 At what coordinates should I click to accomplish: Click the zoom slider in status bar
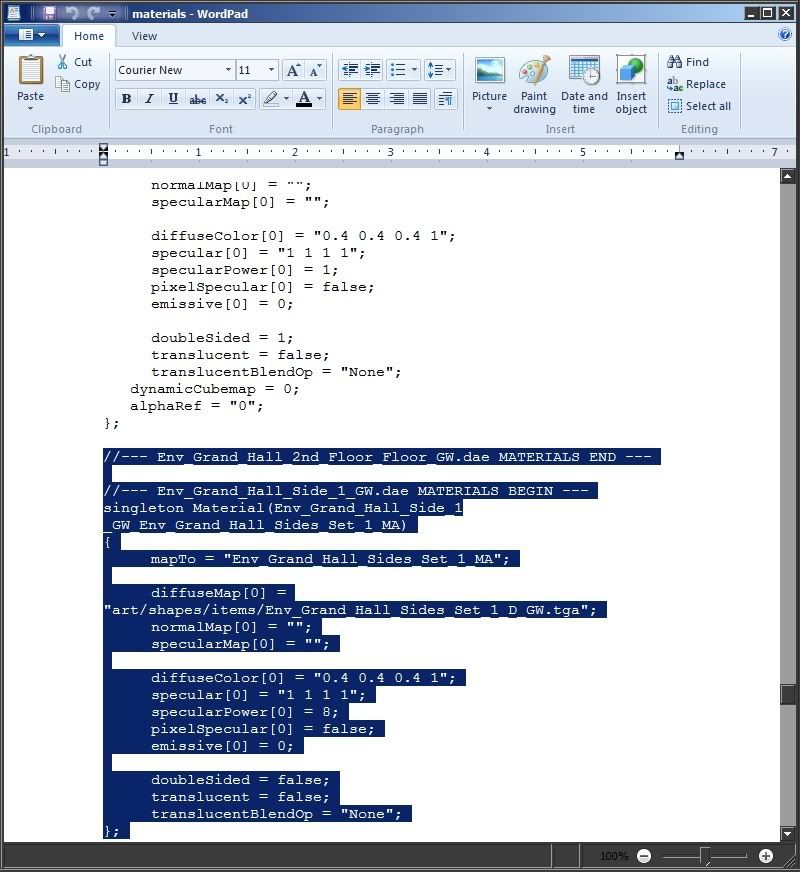tap(705, 856)
